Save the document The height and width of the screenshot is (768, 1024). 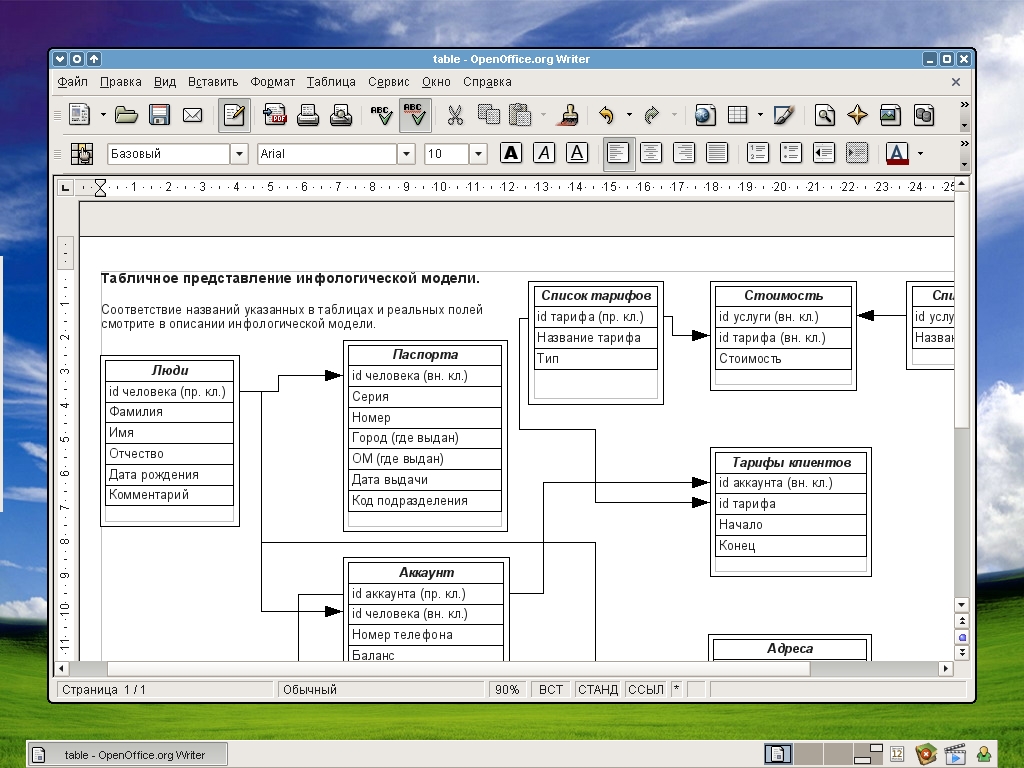tap(159, 116)
